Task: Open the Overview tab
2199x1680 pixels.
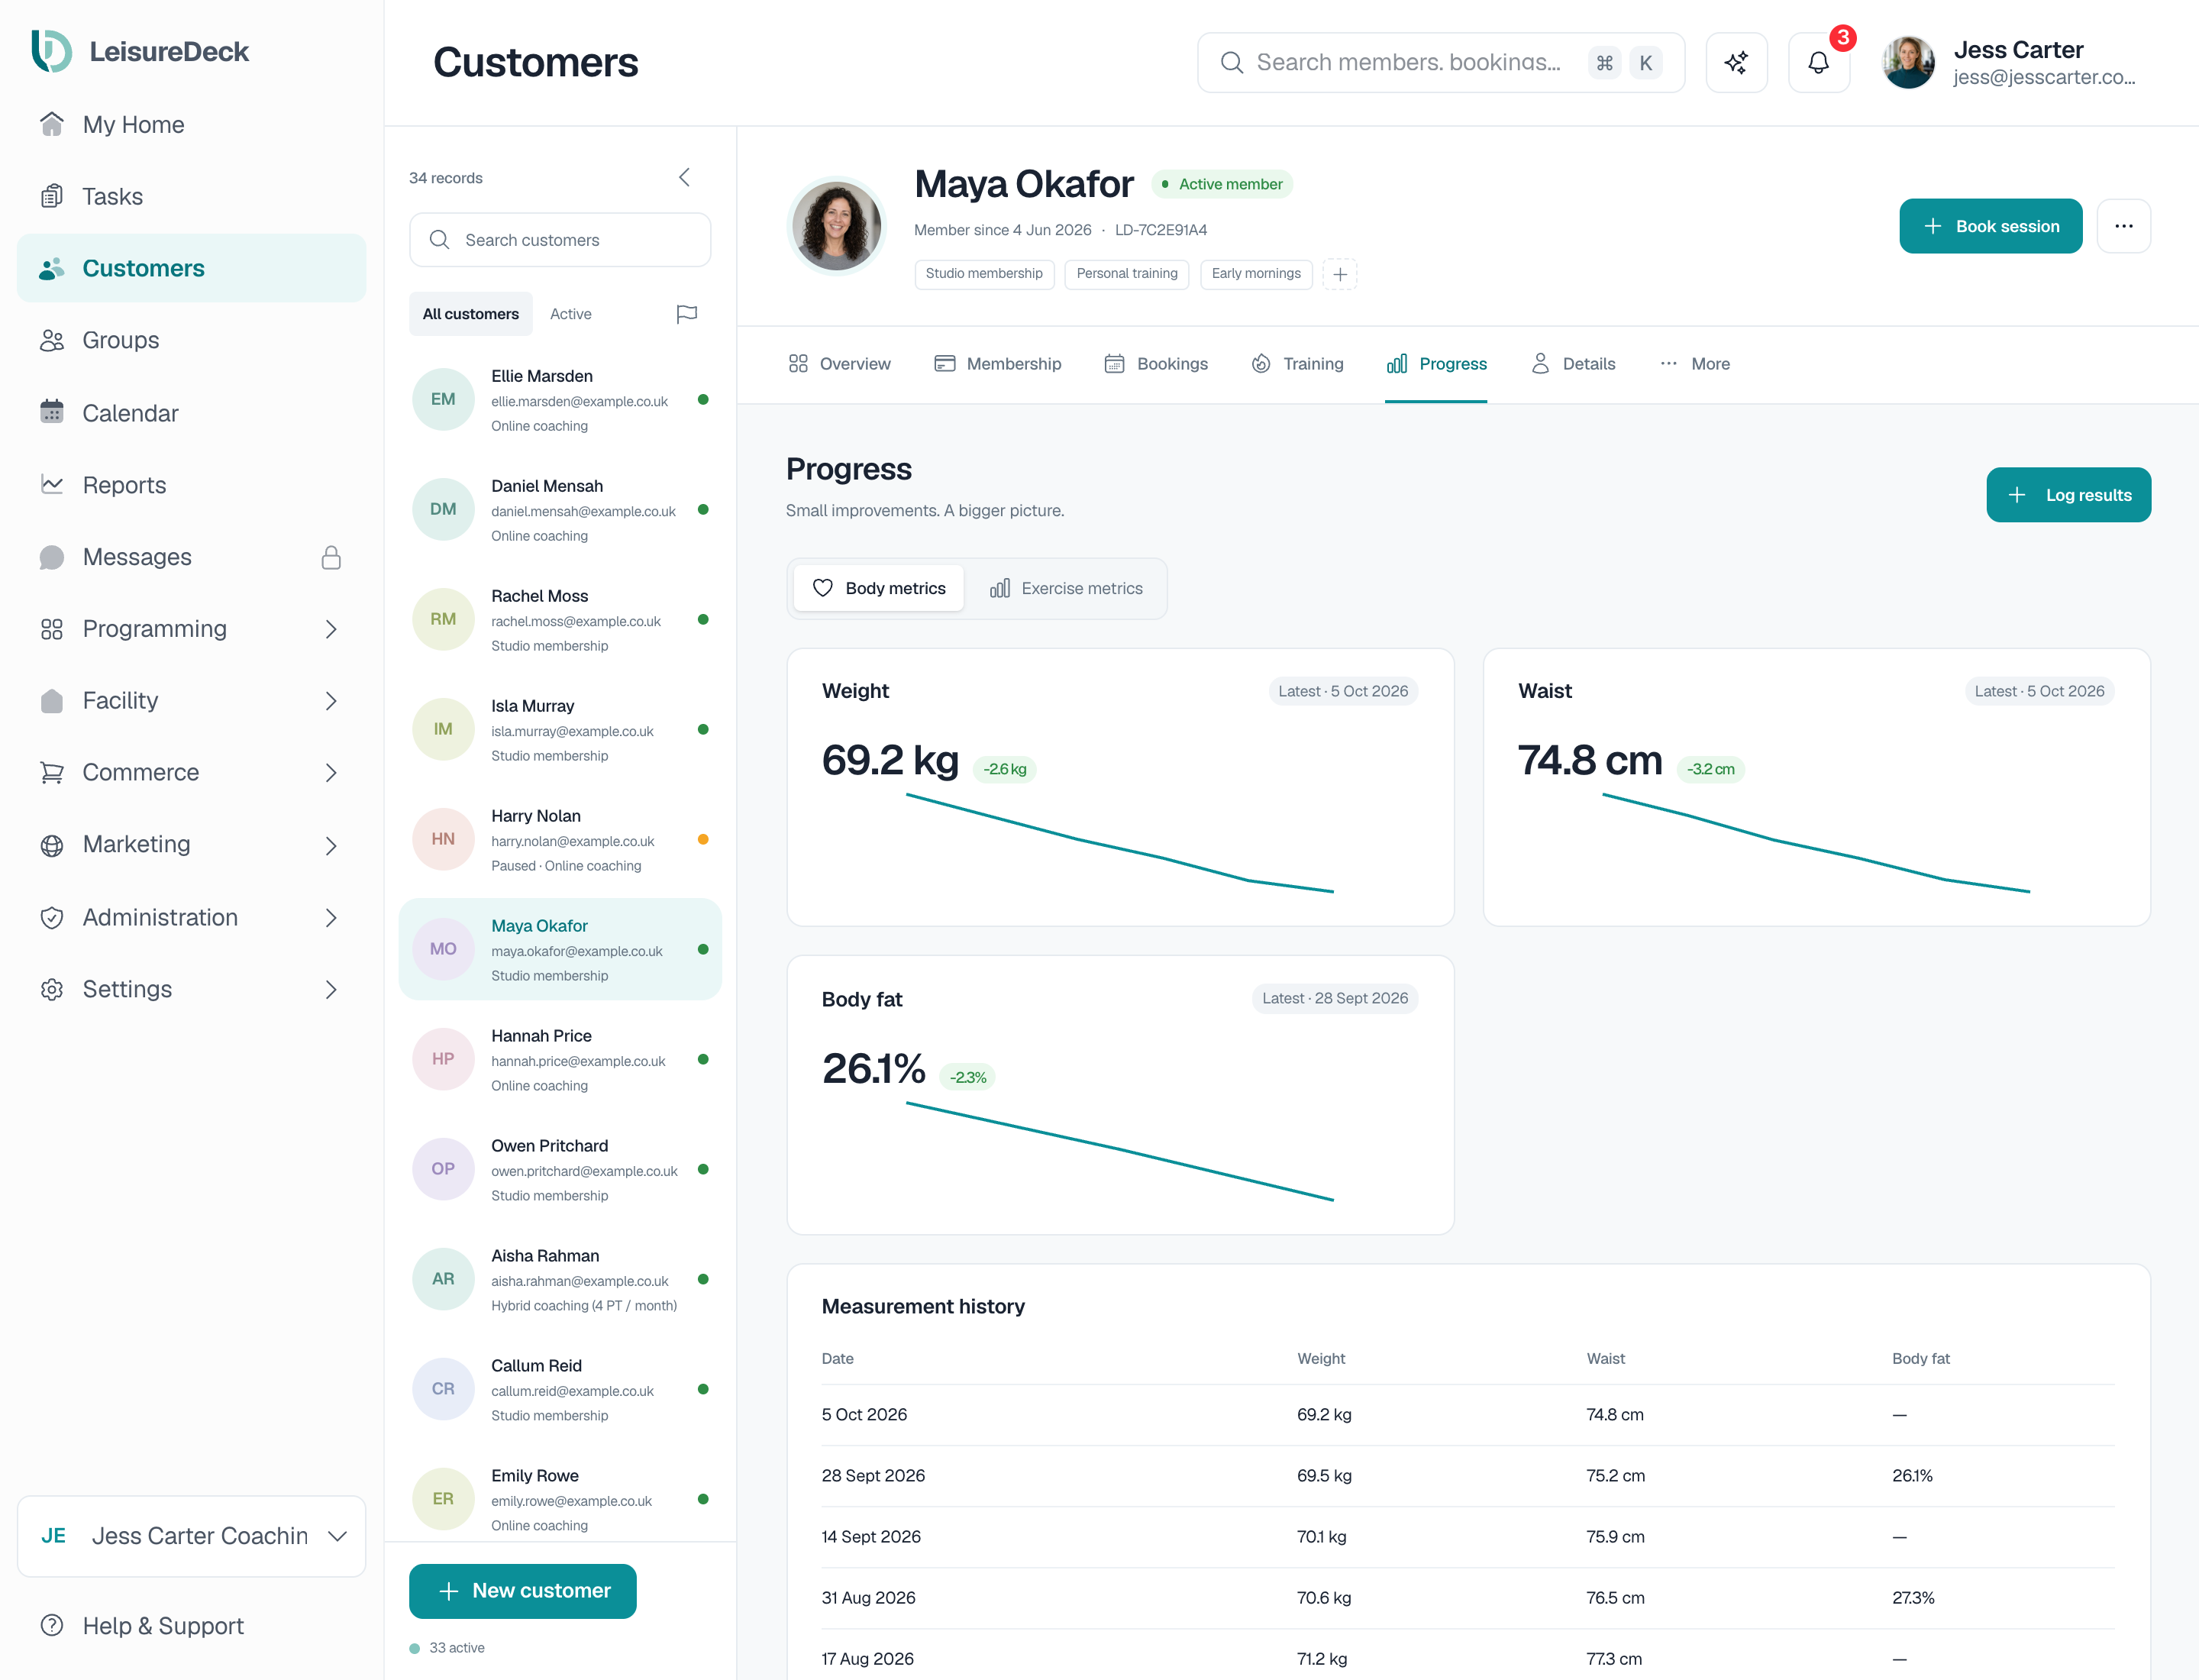Action: point(839,364)
